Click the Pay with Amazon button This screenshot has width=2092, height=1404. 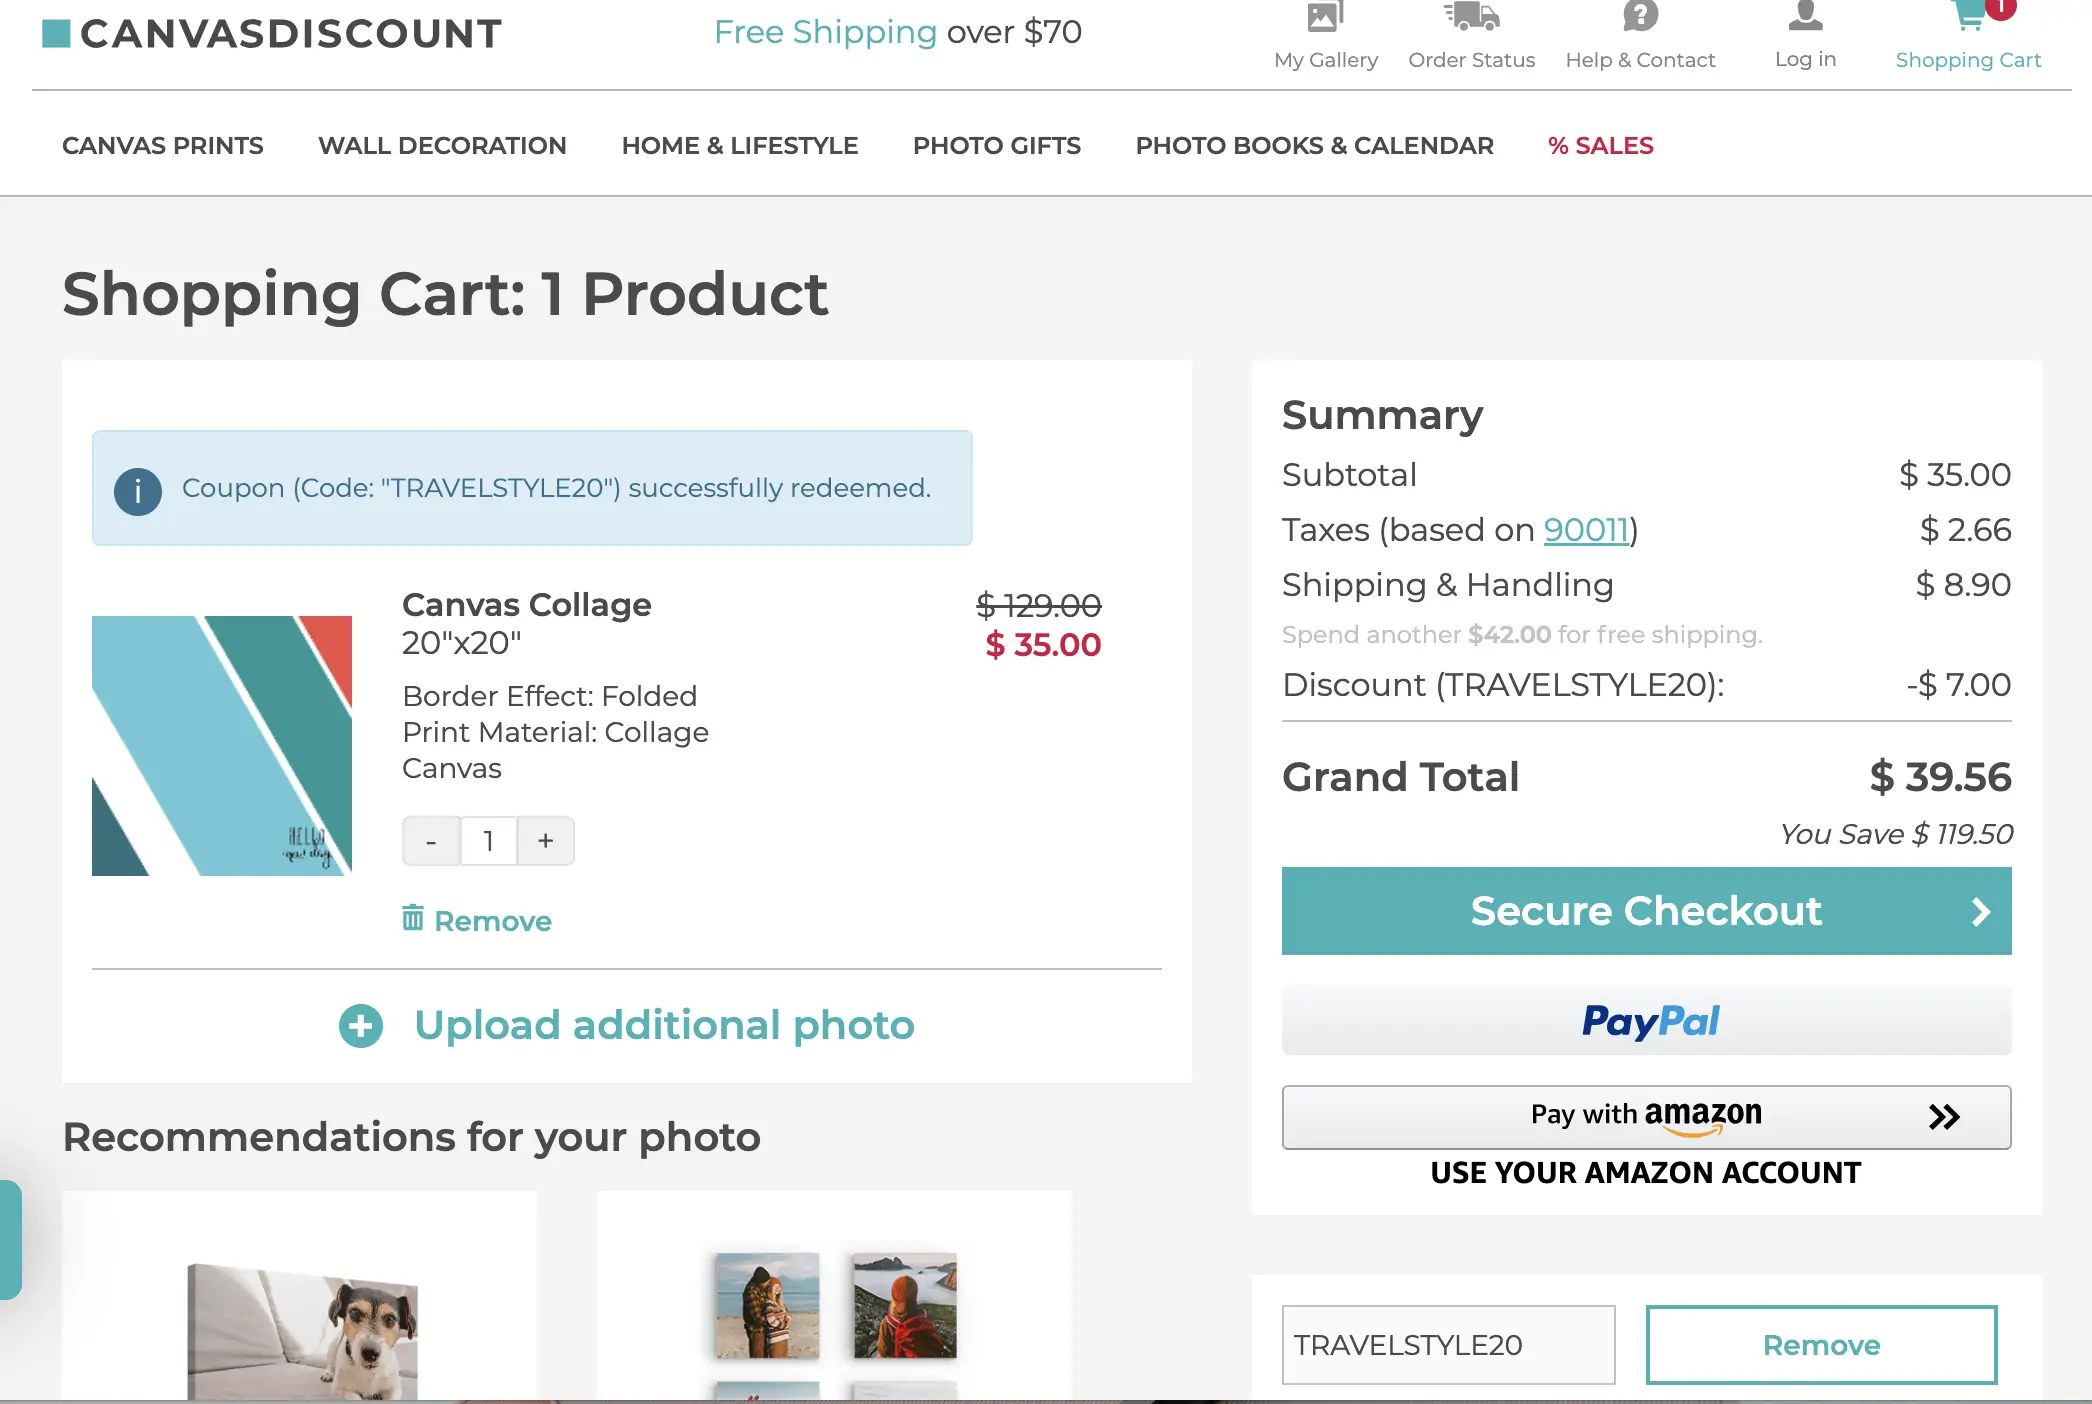1646,1117
